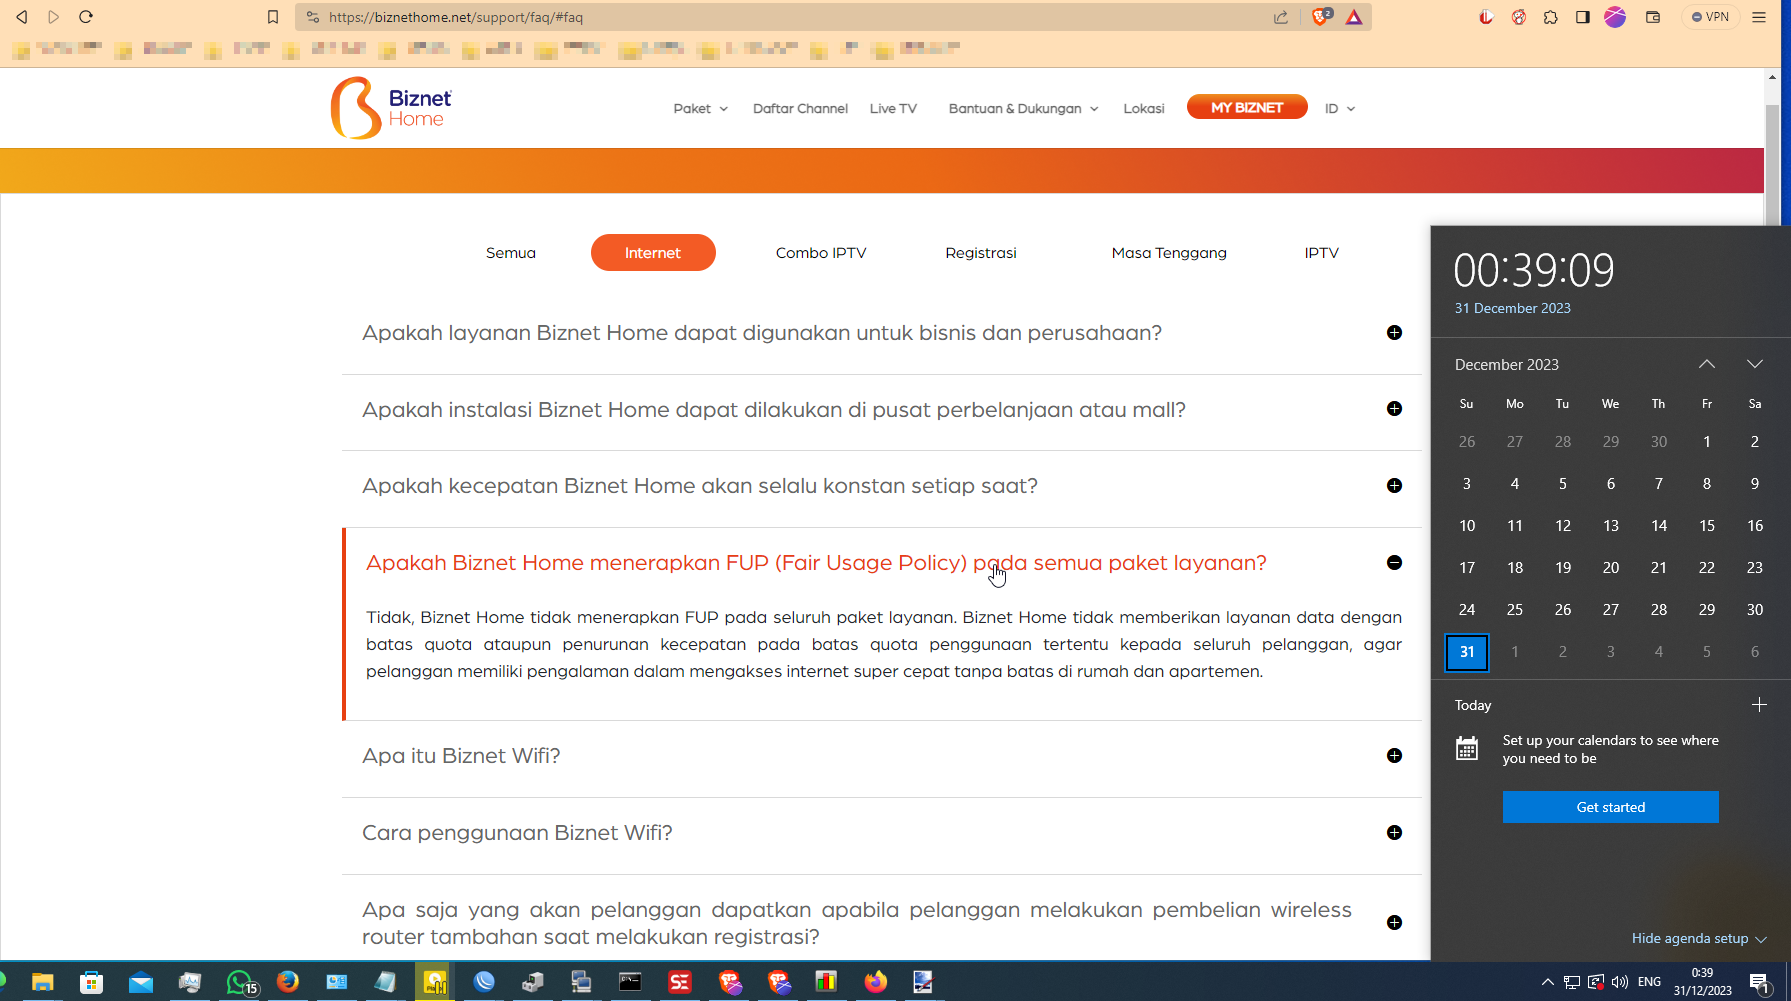
Task: Click Get started in the calendar flyout
Action: (x=1610, y=807)
